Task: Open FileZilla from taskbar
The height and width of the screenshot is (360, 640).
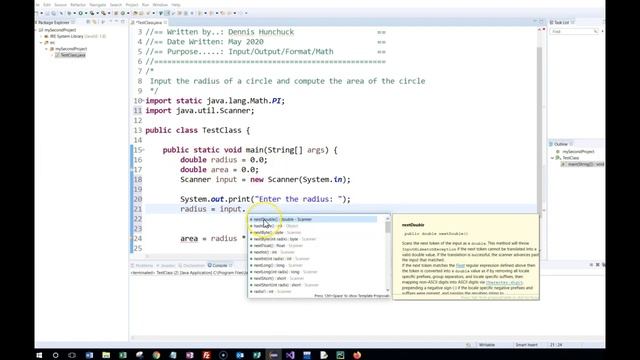Action: click(207, 355)
